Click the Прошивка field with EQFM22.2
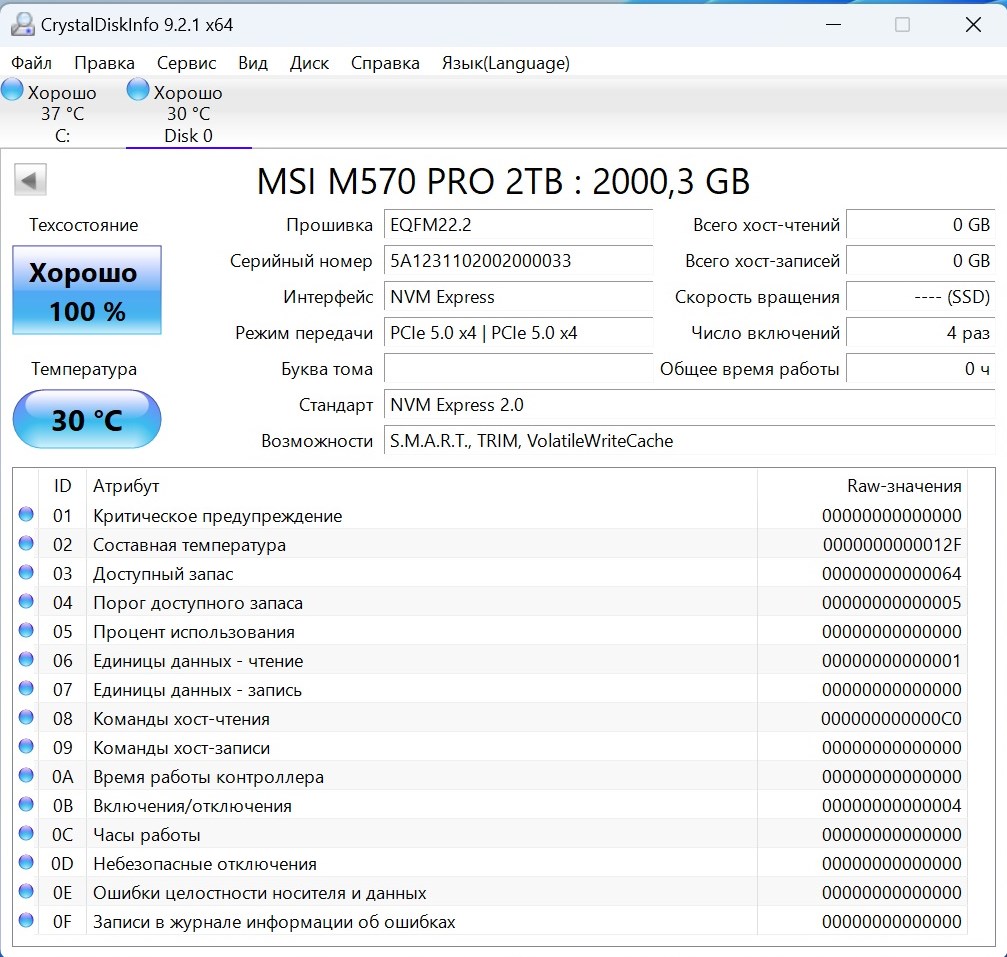Image resolution: width=1007 pixels, height=957 pixels. [x=518, y=225]
